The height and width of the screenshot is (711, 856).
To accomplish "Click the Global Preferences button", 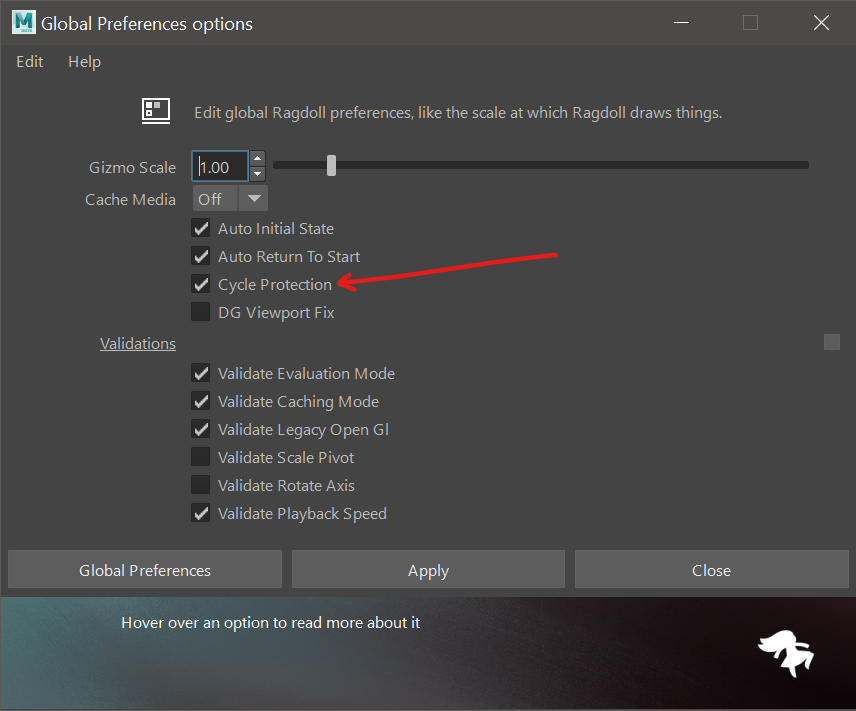I will [x=145, y=570].
